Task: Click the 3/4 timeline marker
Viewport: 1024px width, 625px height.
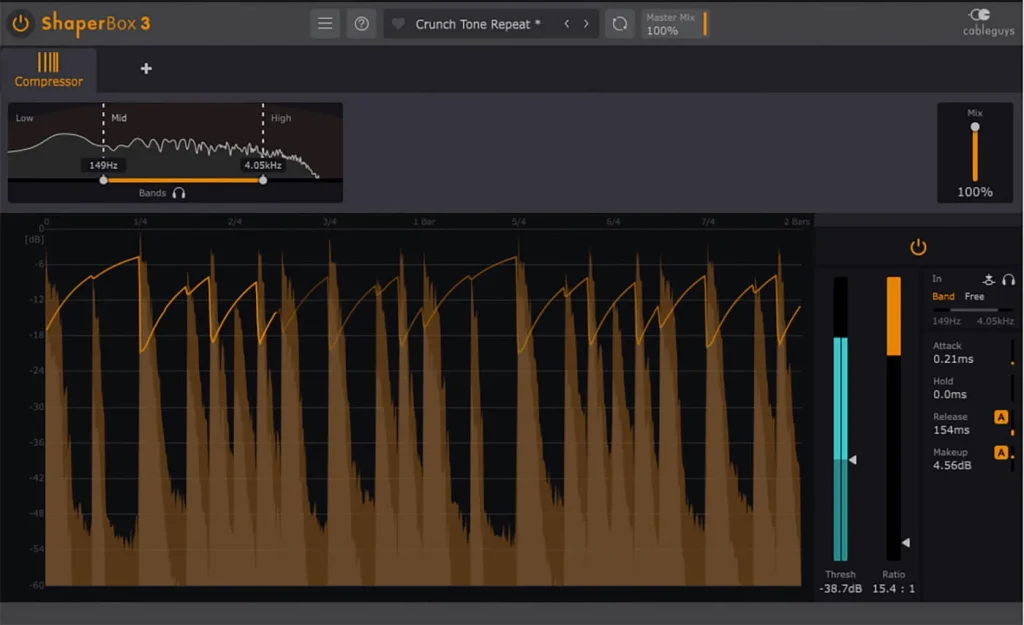Action: tap(329, 222)
